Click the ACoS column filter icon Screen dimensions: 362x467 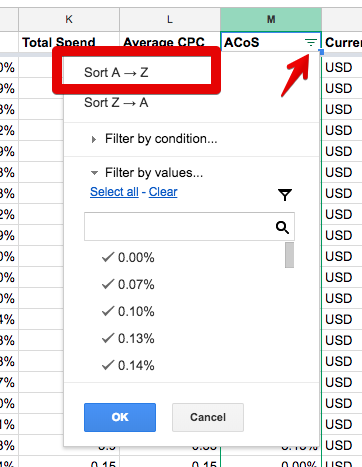pos(310,43)
